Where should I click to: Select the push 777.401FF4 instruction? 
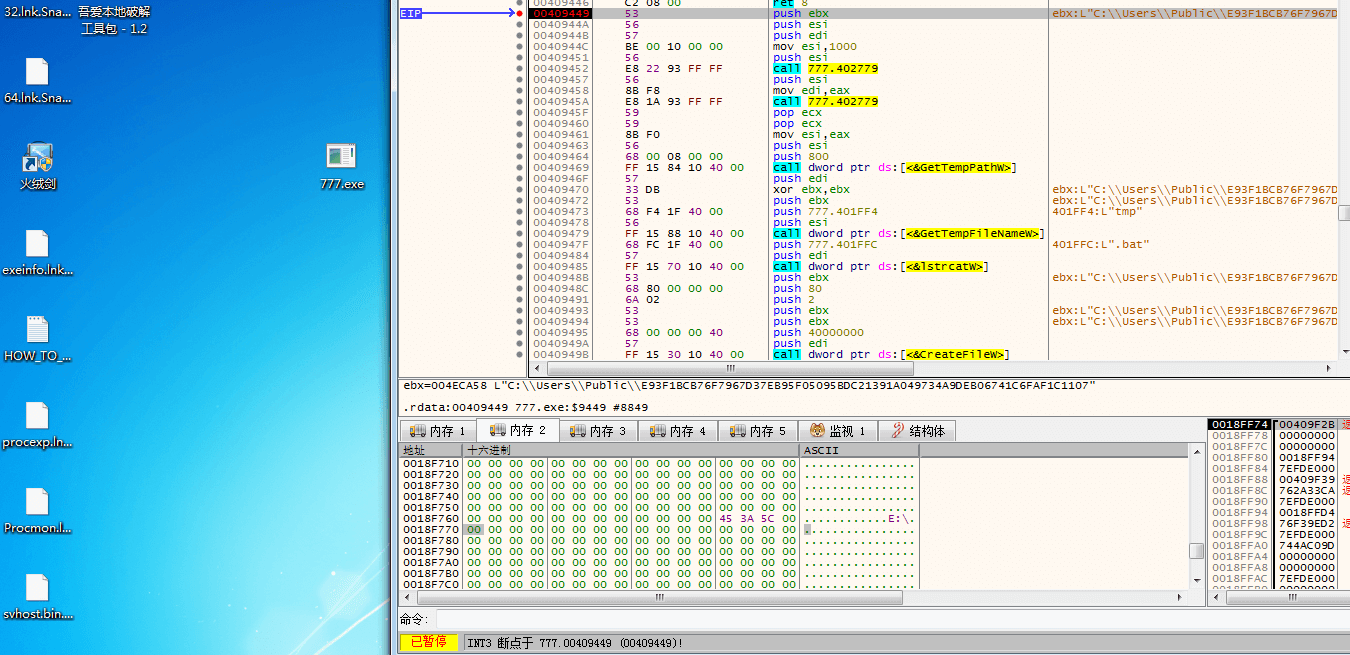pyautogui.click(x=825, y=212)
